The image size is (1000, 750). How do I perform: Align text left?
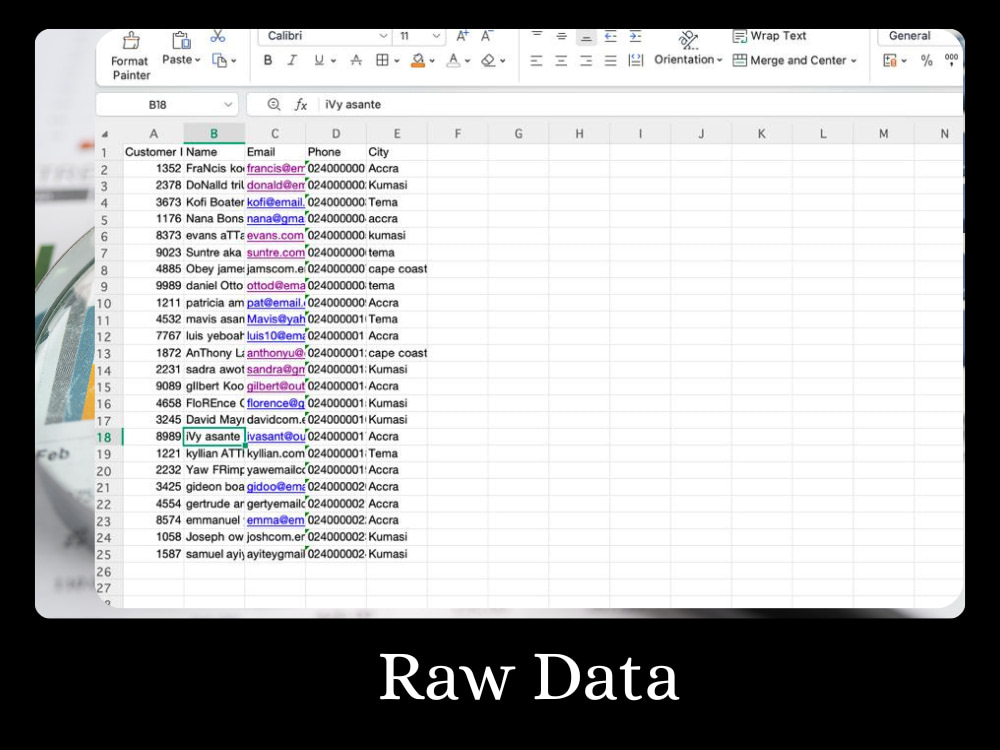536,61
